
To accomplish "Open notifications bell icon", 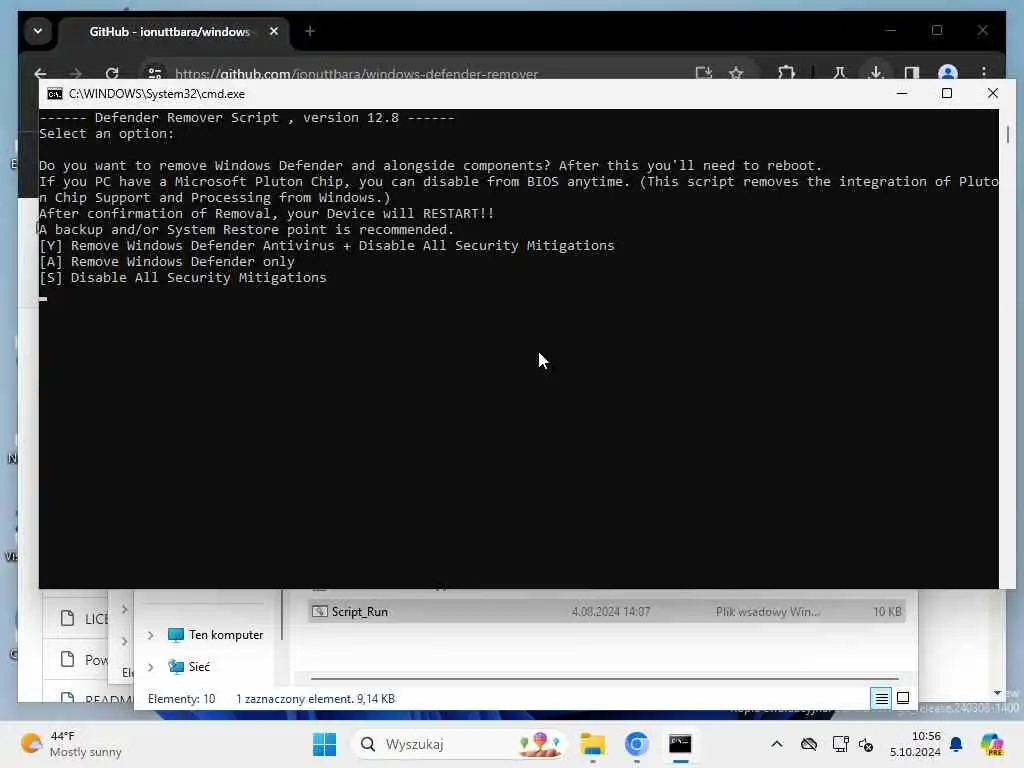I will pos(956,744).
